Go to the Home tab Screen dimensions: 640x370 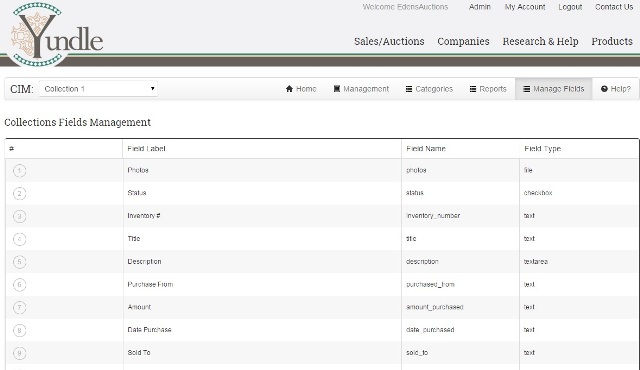[301, 89]
